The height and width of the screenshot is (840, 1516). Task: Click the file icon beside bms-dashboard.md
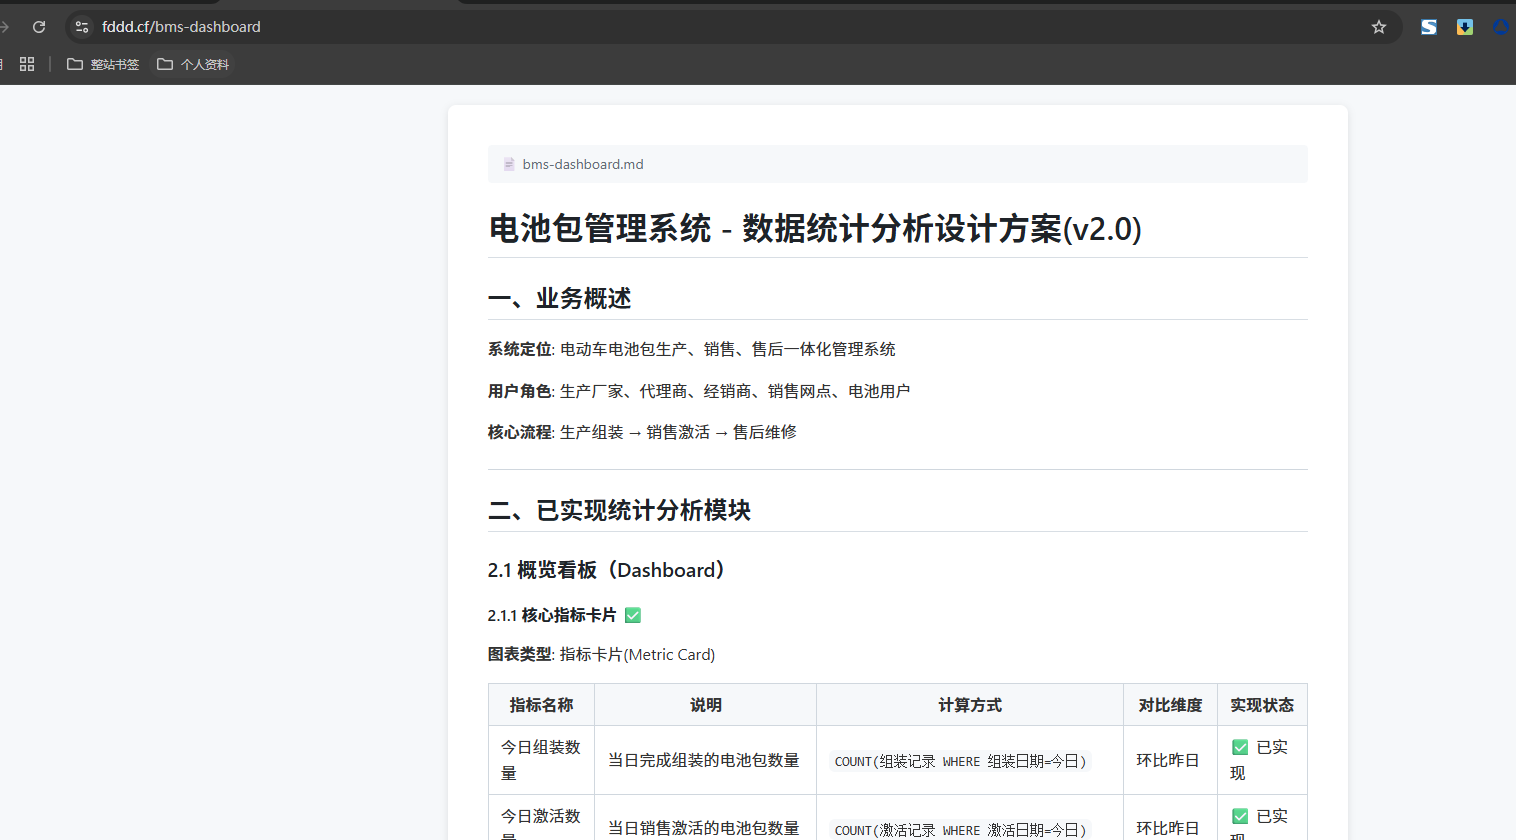click(x=509, y=164)
